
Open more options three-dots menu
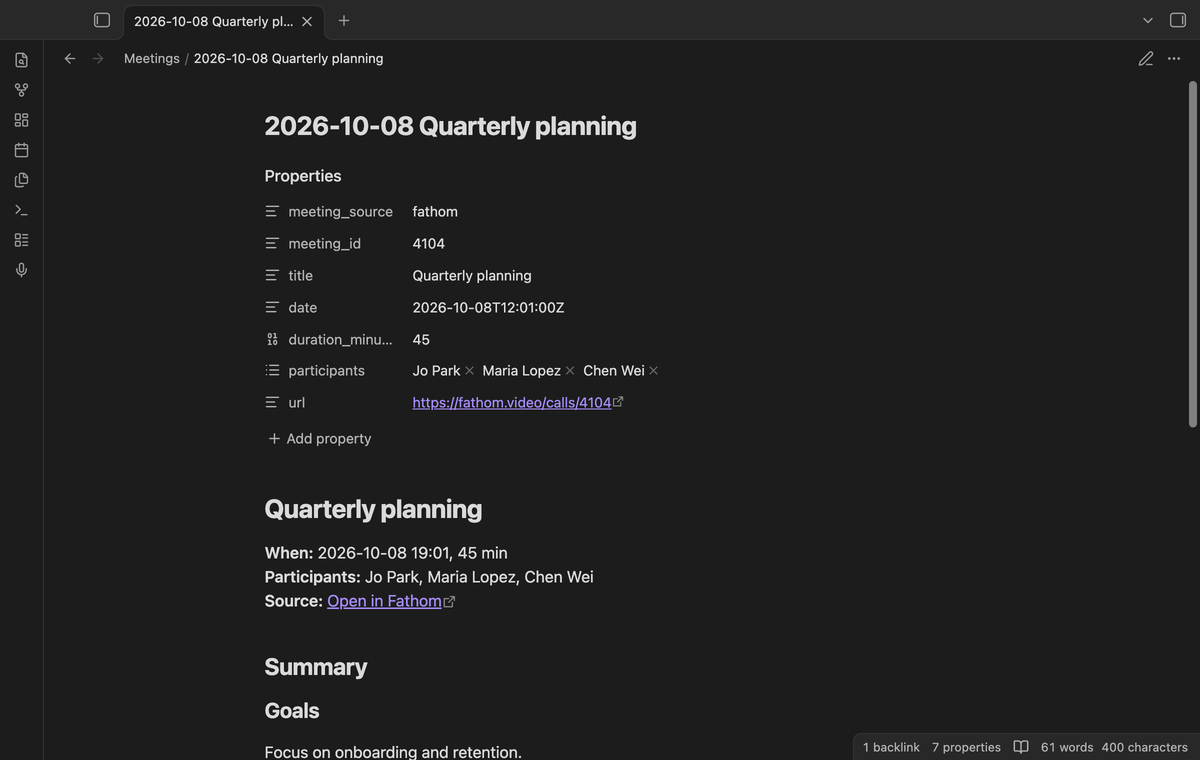(1174, 58)
